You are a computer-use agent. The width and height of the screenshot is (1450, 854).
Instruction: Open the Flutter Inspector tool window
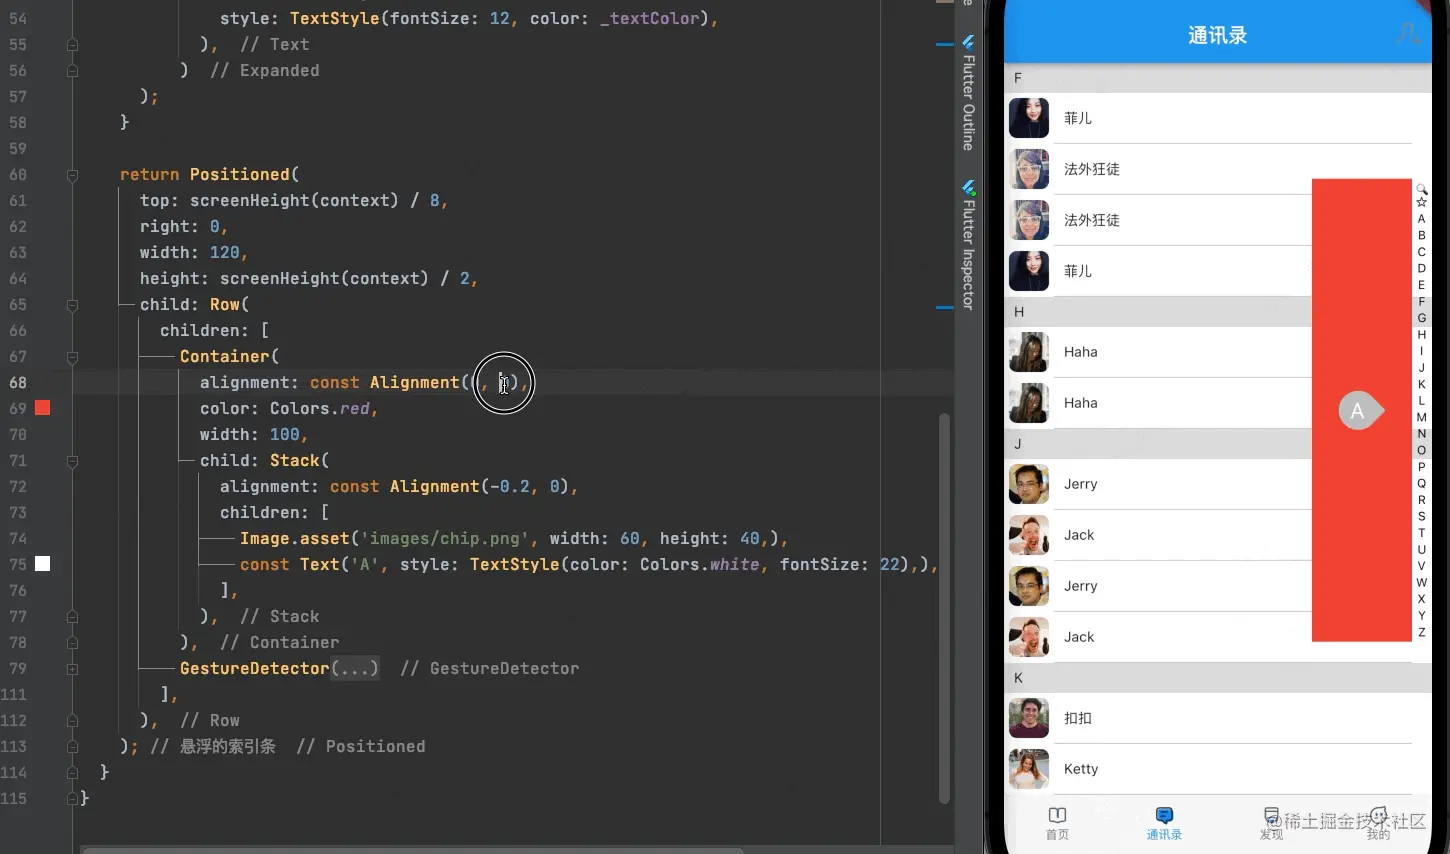click(x=968, y=243)
